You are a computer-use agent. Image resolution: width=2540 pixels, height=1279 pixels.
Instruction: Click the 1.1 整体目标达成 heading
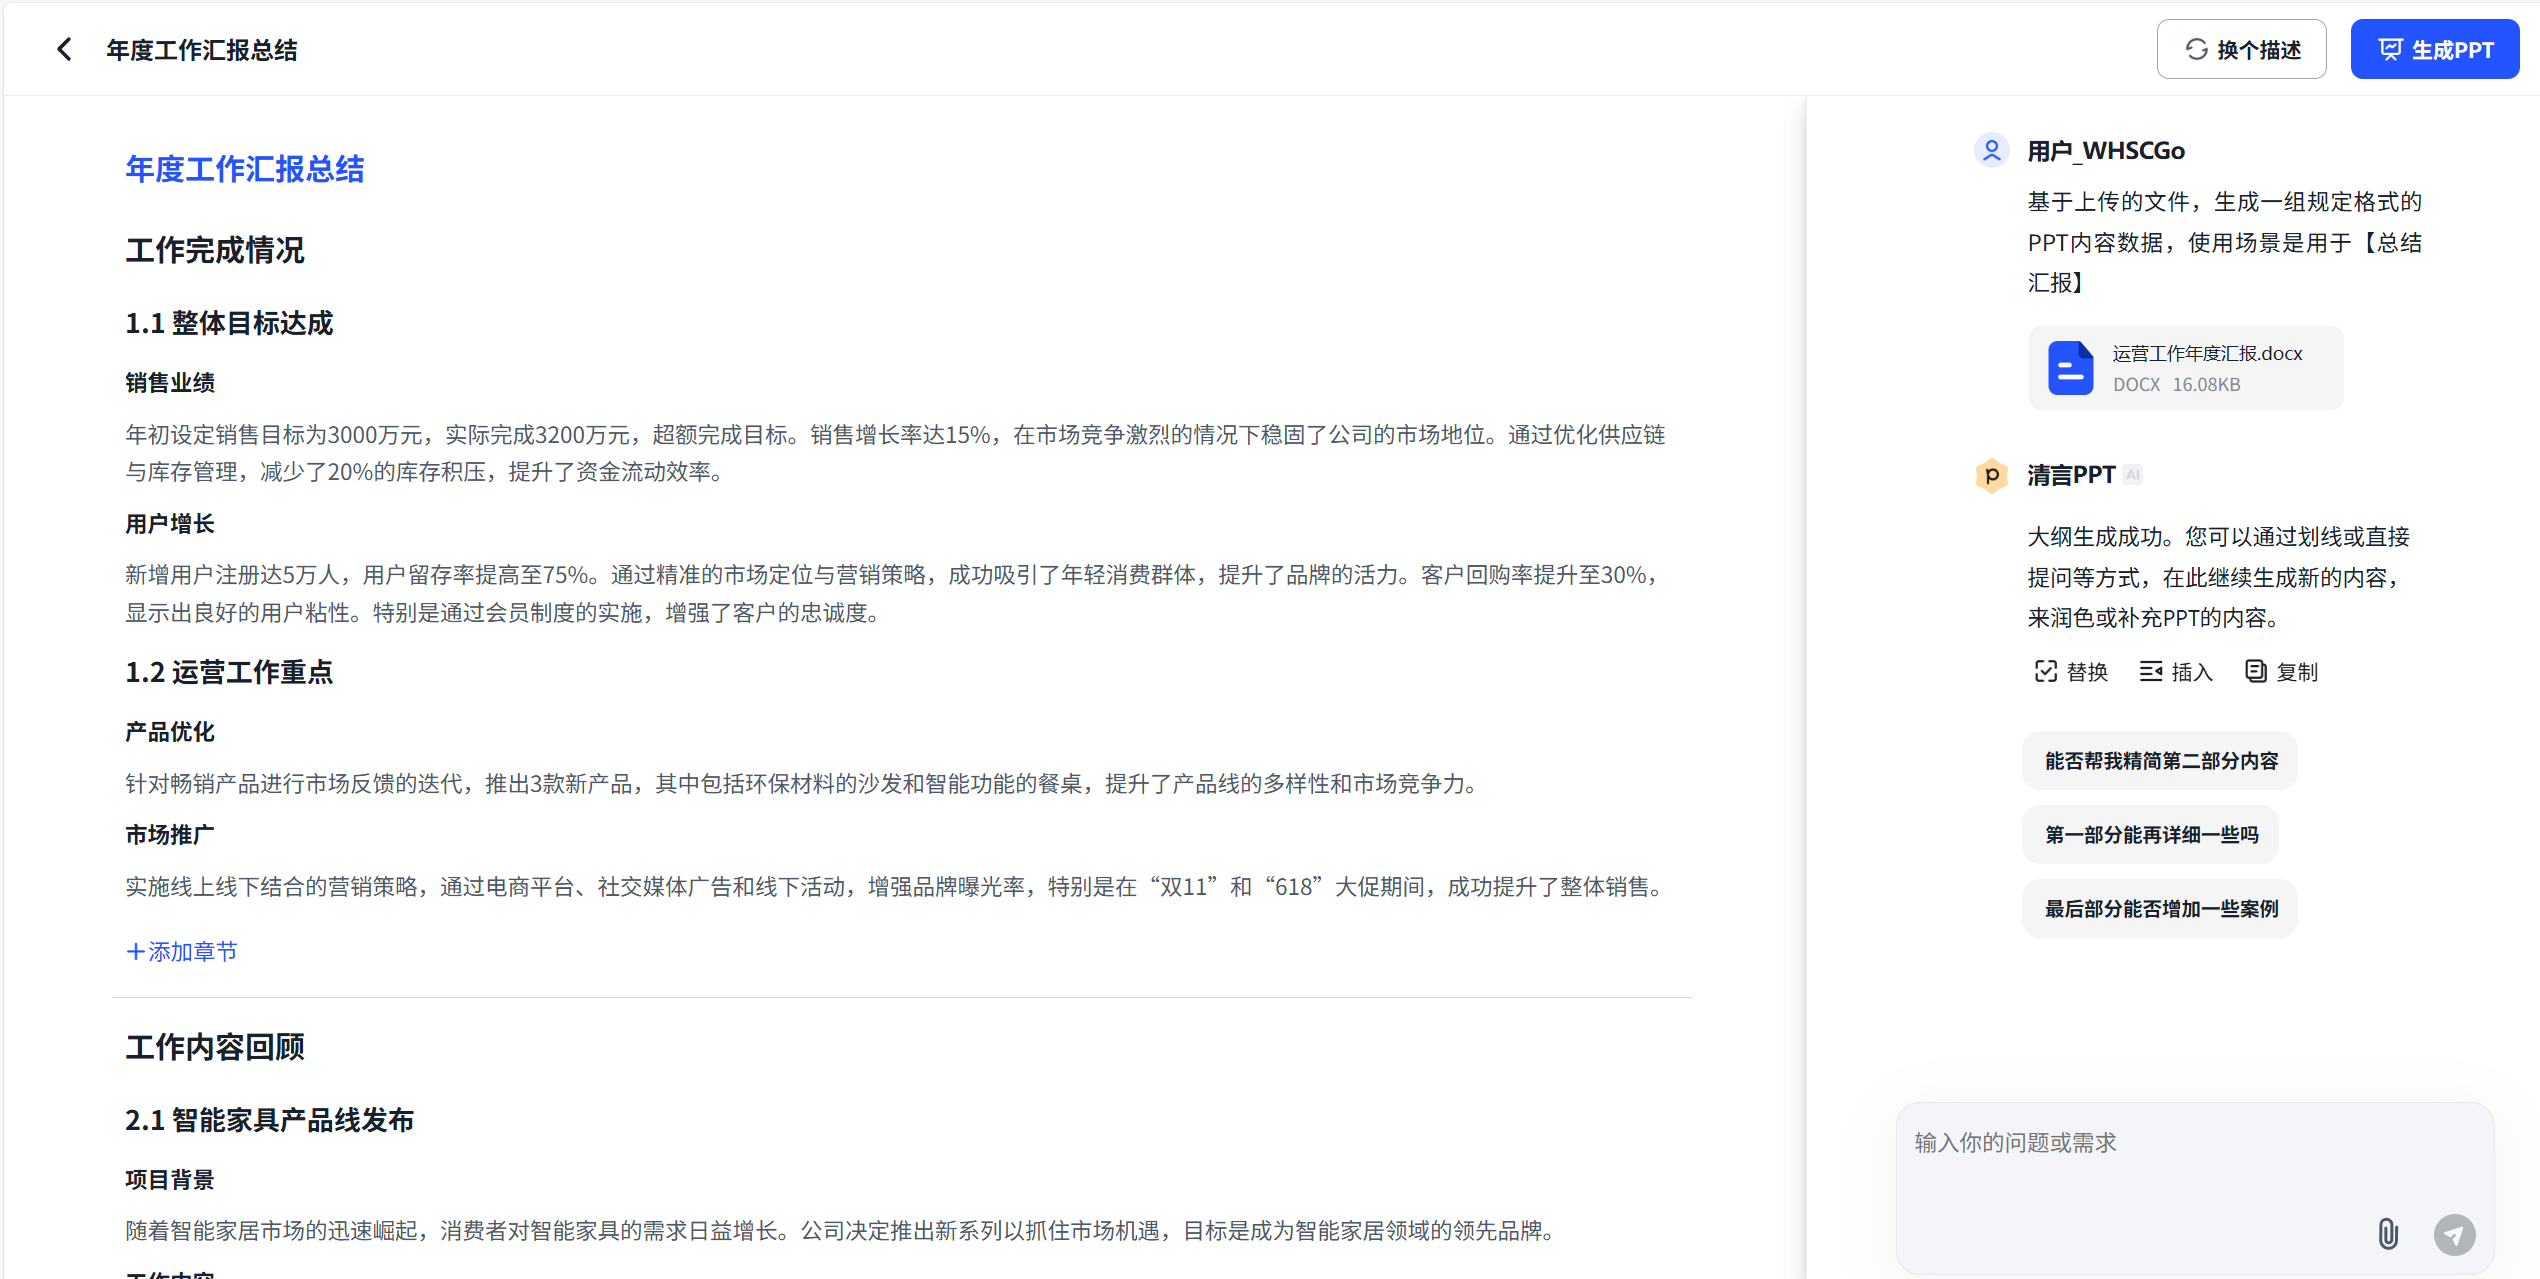pos(229,323)
